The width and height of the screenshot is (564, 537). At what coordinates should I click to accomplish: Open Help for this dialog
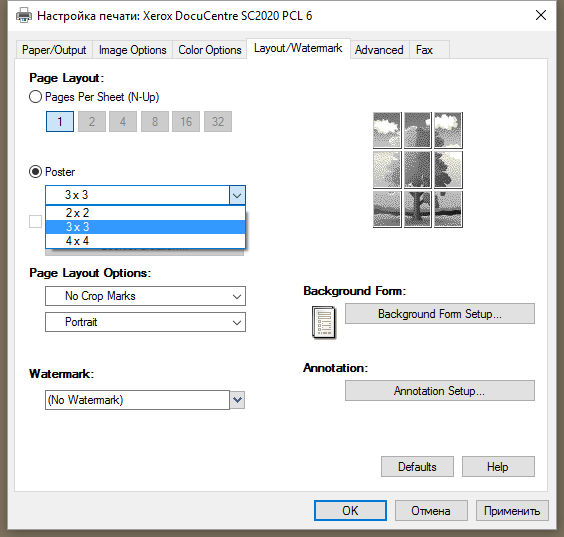point(498,467)
